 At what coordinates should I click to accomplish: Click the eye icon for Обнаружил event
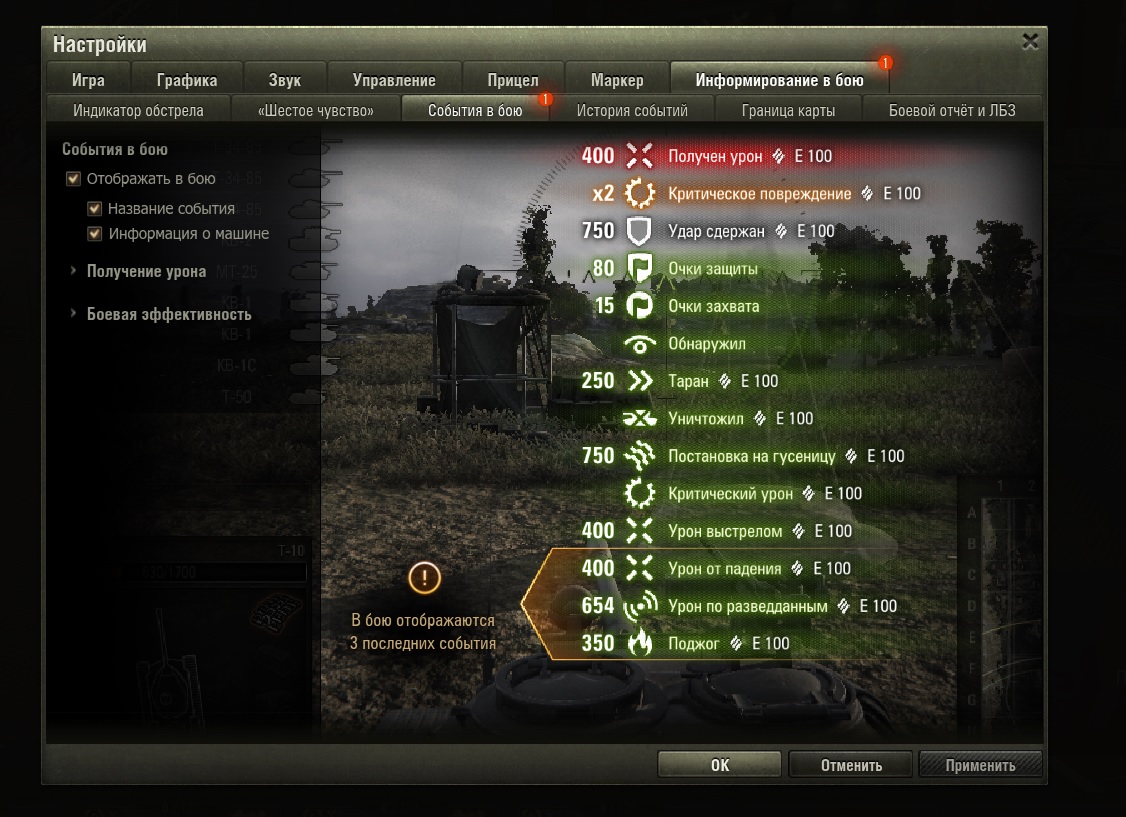[639, 344]
